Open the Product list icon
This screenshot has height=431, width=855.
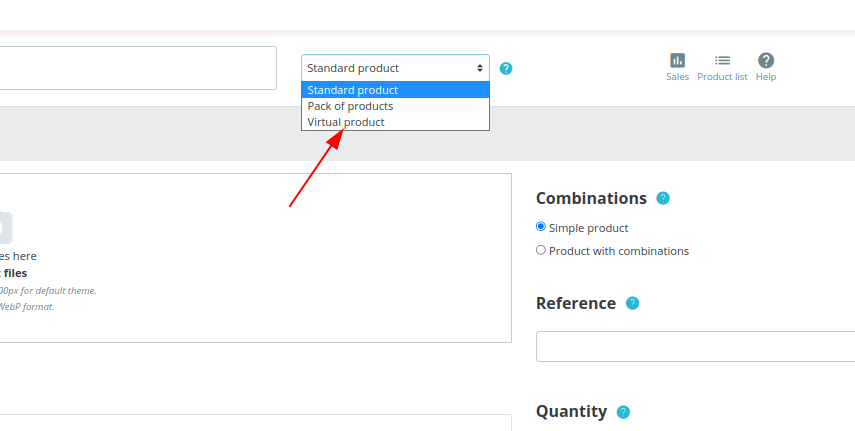[x=722, y=61]
